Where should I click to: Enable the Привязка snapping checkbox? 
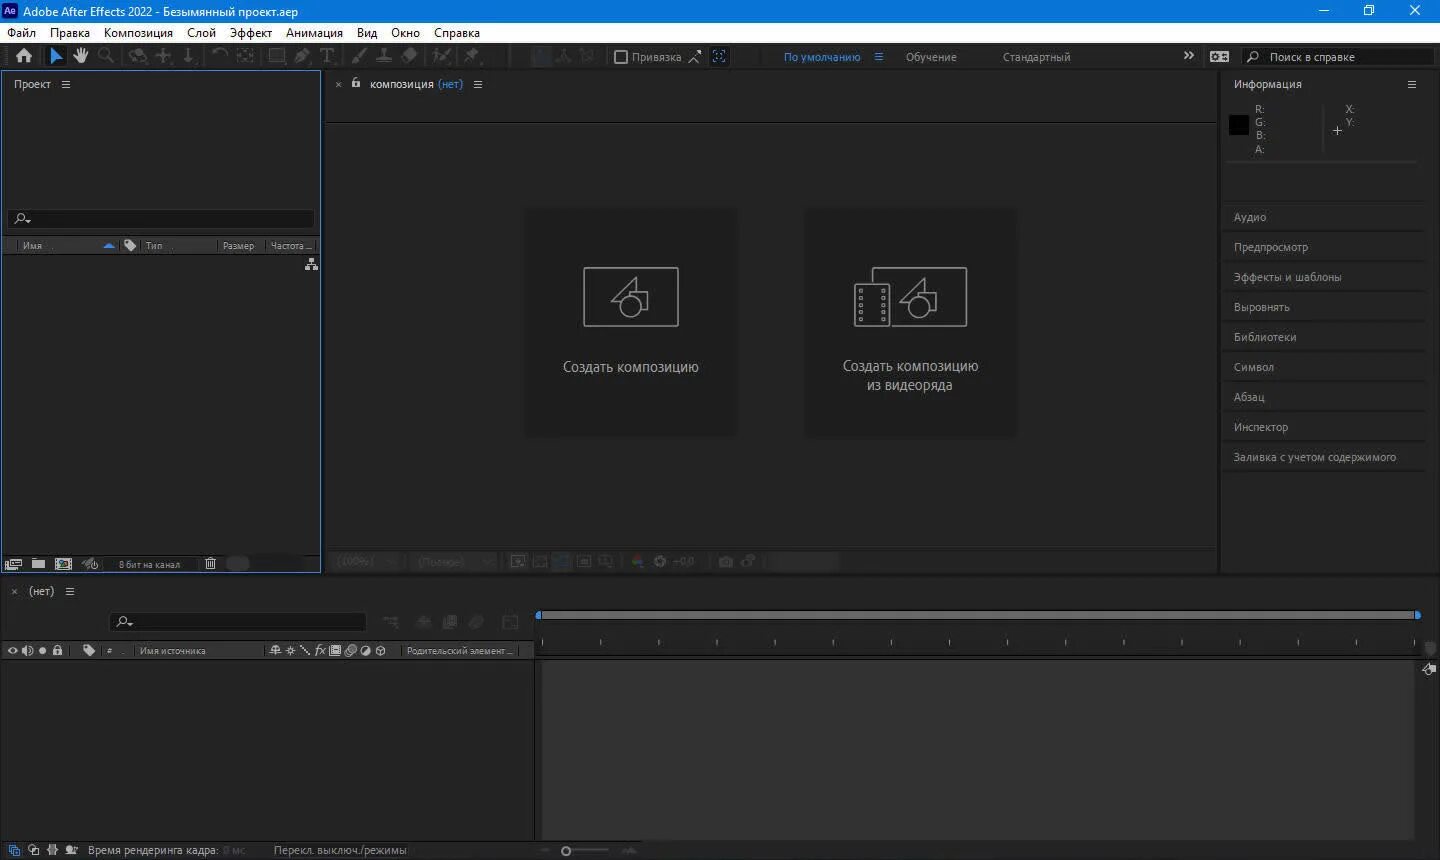tap(622, 56)
